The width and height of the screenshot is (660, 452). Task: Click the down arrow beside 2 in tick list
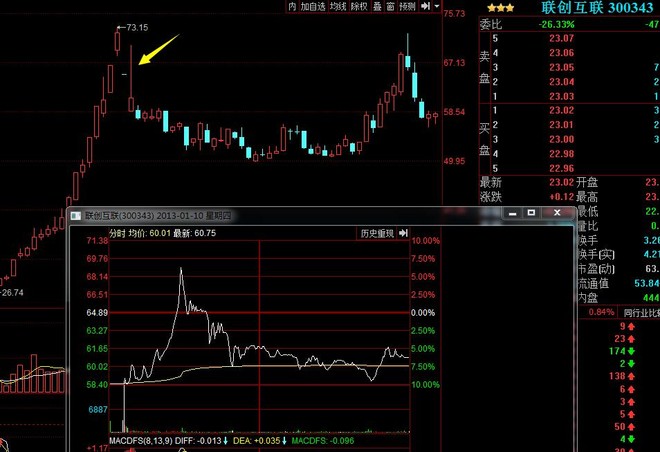pyautogui.click(x=631, y=364)
